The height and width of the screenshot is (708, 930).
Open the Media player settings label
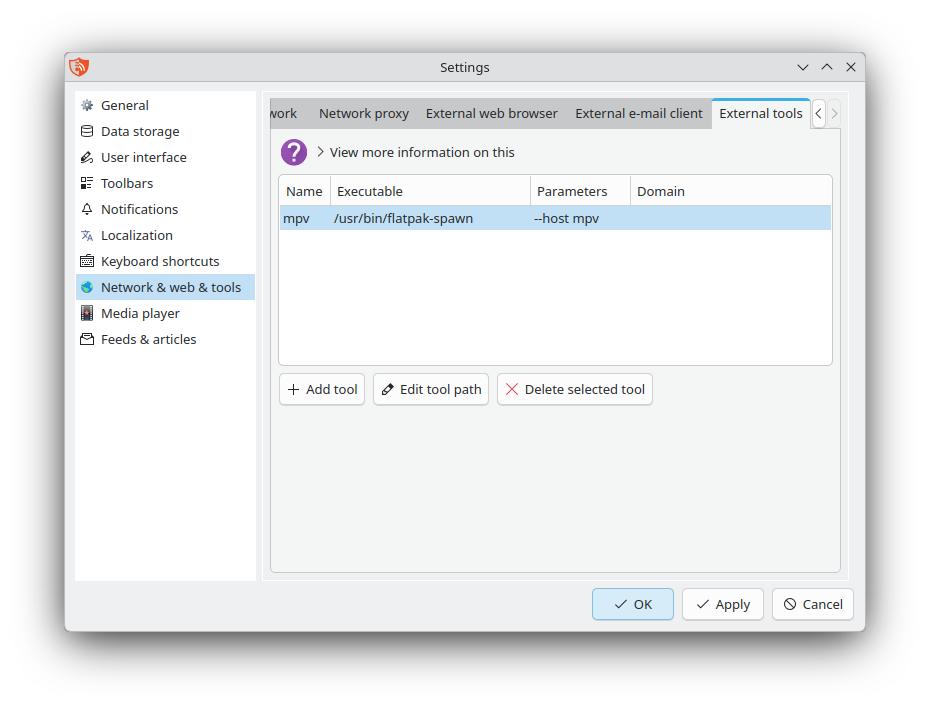[141, 314]
